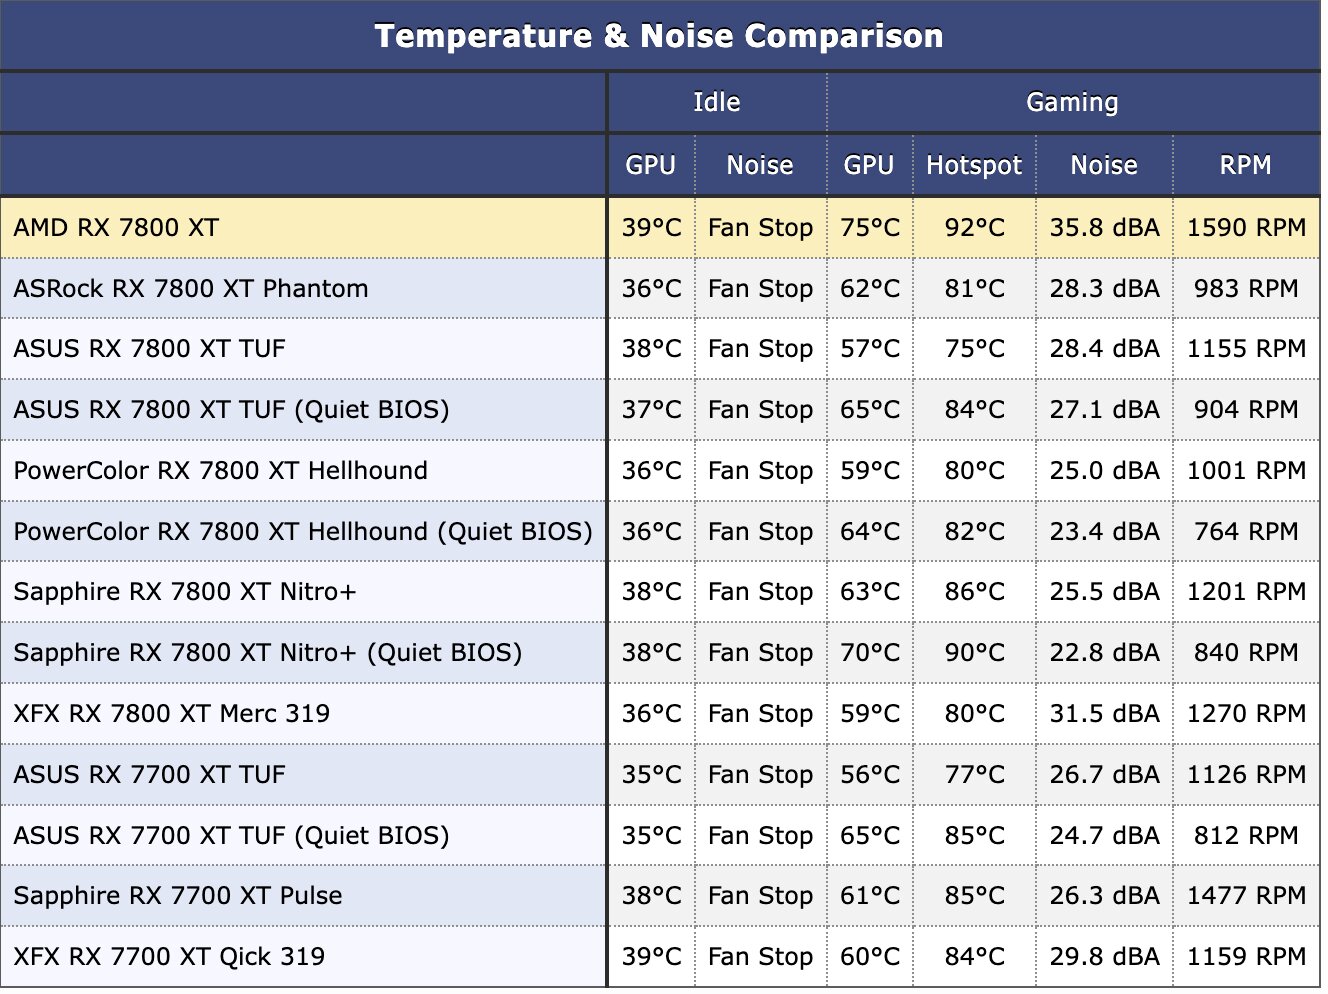Click the Hotspot column header
The image size is (1328, 994).
(x=974, y=165)
